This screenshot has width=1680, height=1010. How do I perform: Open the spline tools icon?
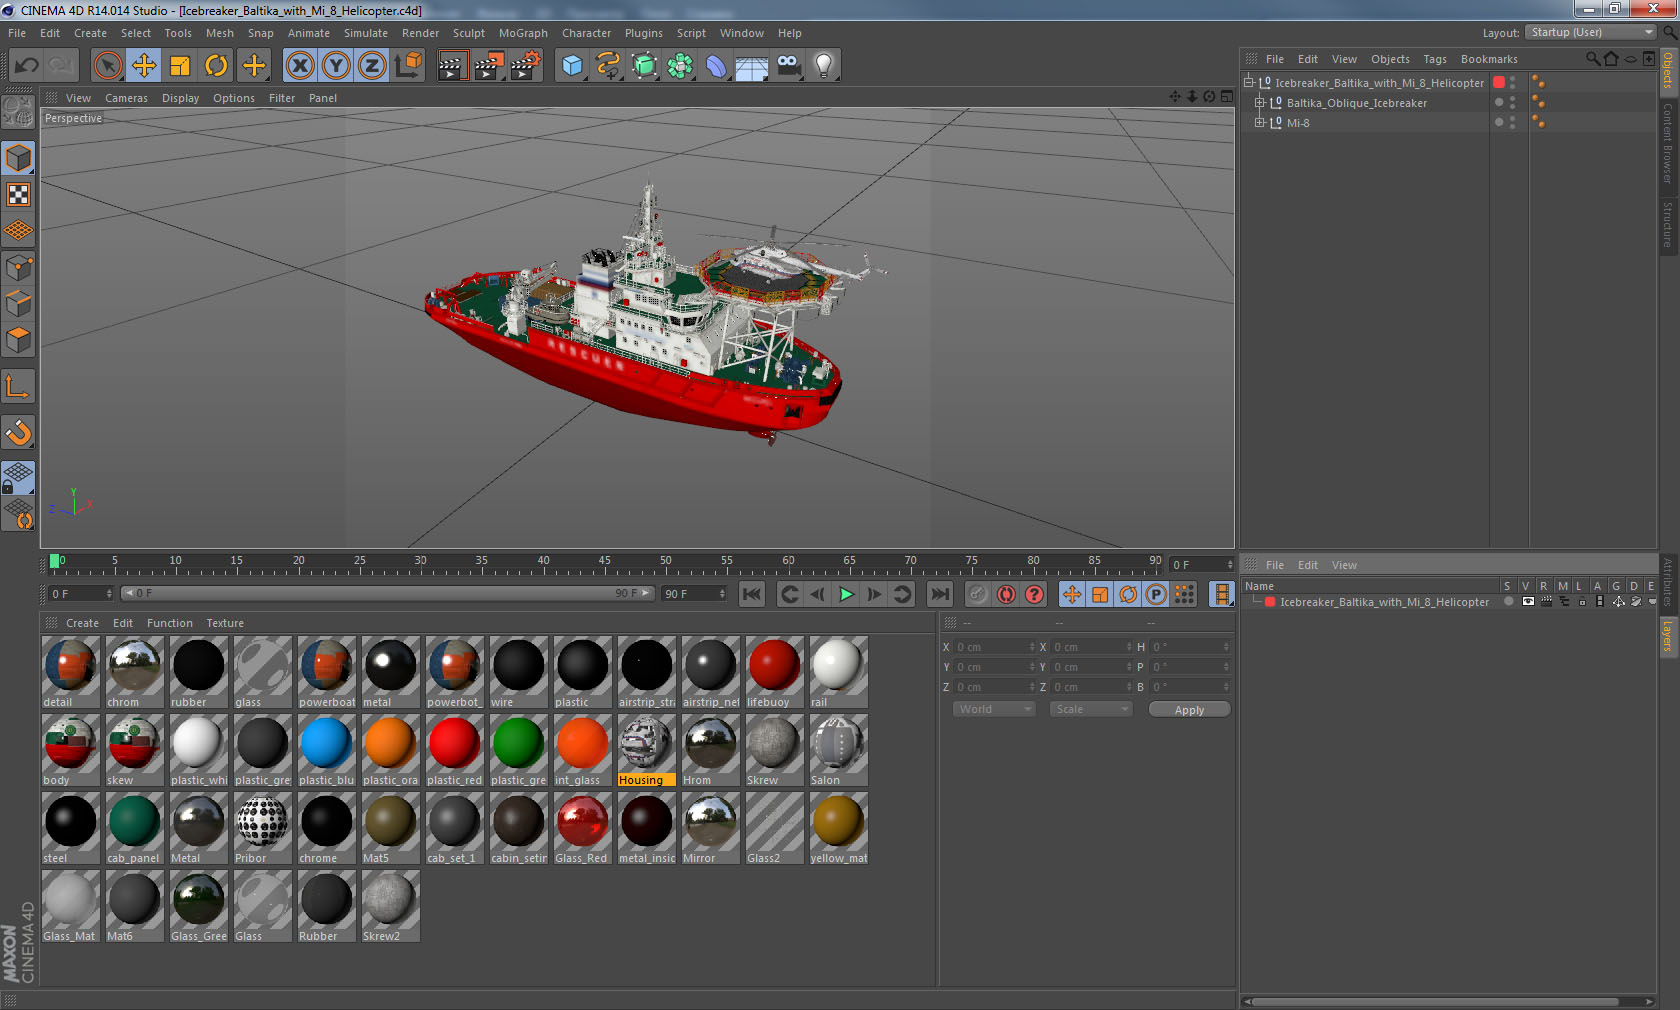[608, 66]
